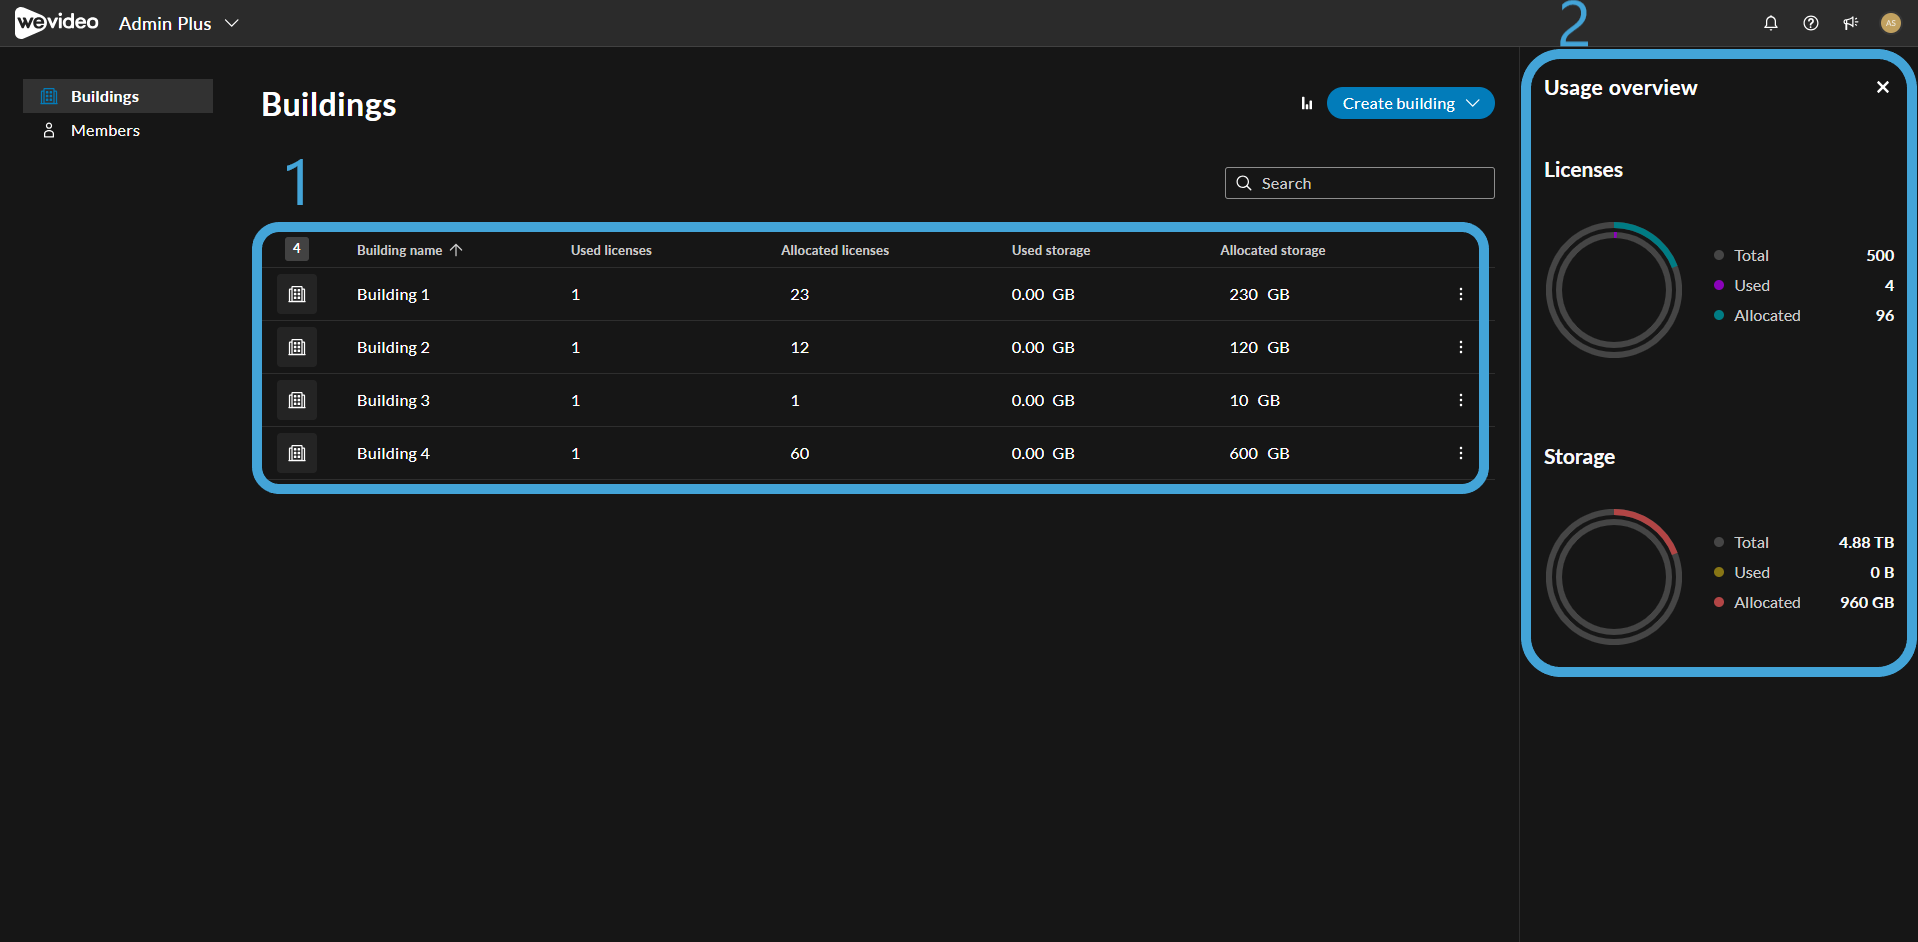1918x942 pixels.
Task: Open the user avatar menu
Action: pos(1890,23)
